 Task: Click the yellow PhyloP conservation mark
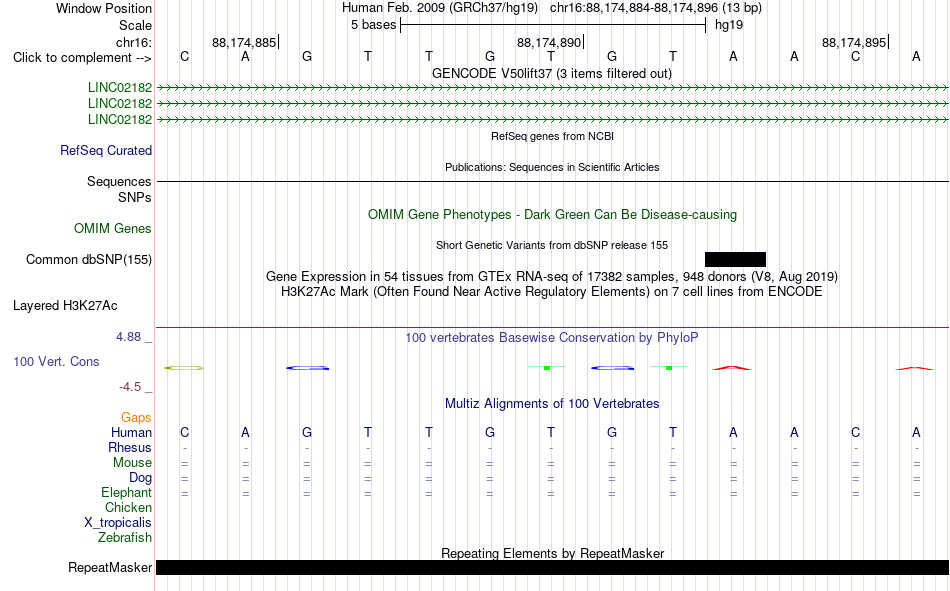point(184,368)
